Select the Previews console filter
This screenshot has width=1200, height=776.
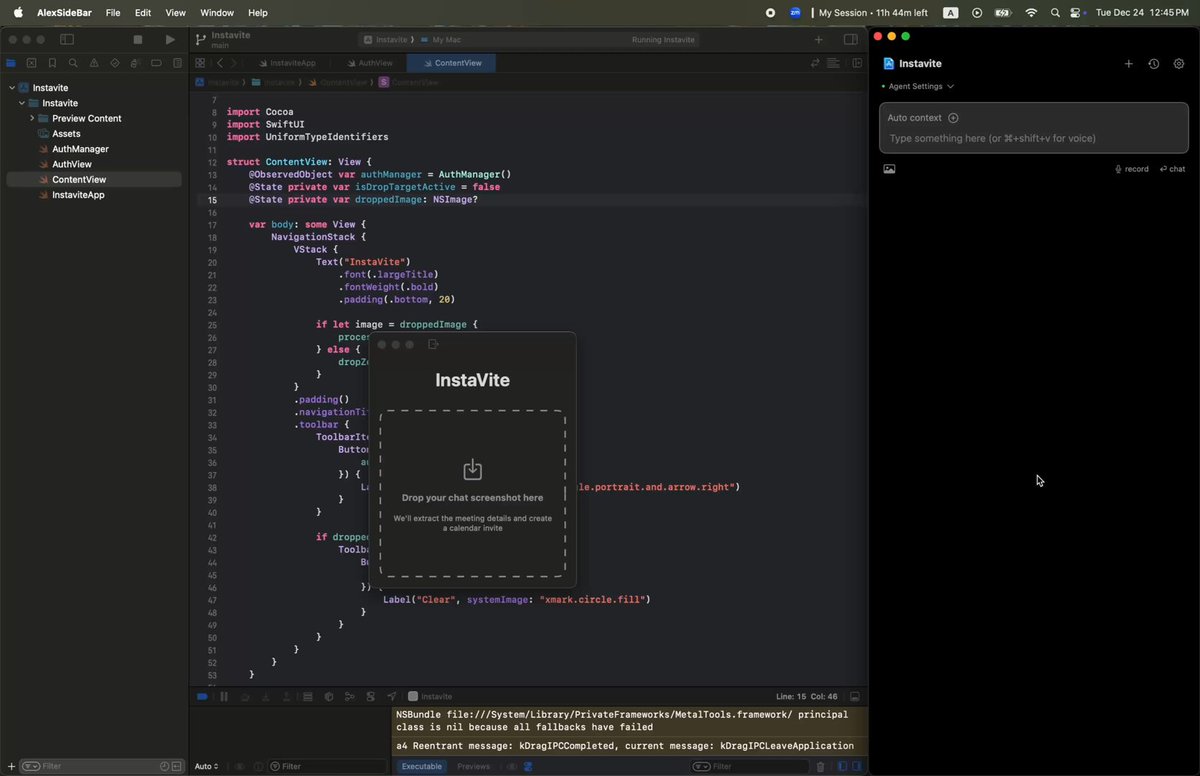[x=474, y=766]
